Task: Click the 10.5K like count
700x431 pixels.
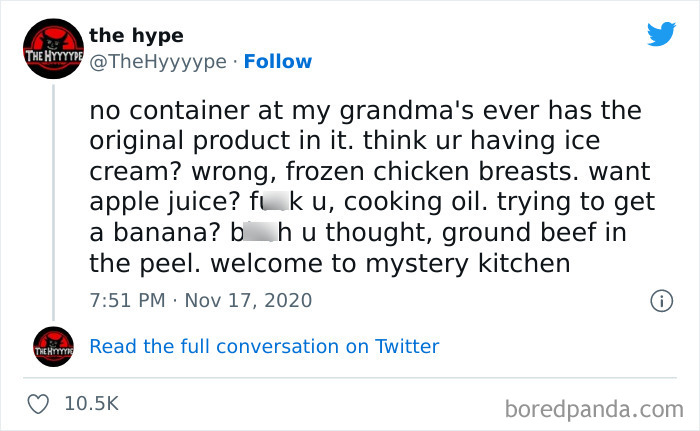Action: tap(91, 403)
